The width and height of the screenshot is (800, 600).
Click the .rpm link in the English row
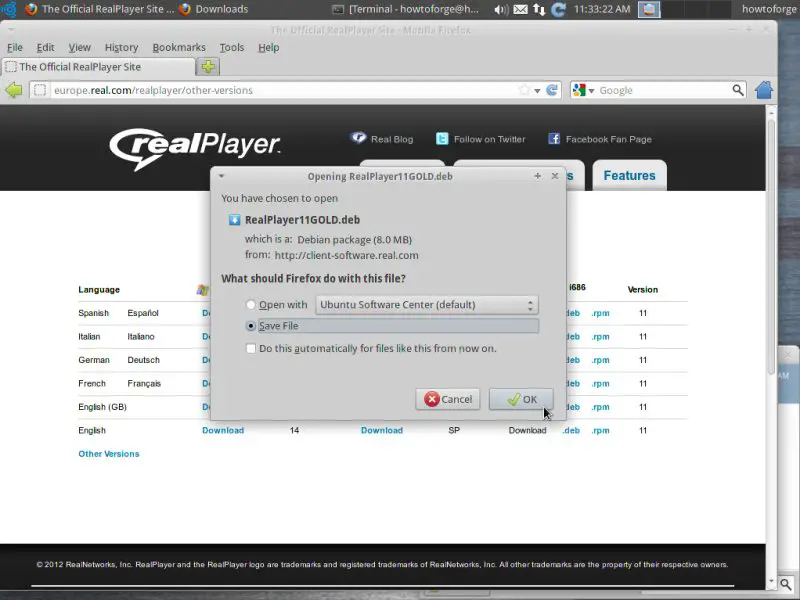point(601,431)
